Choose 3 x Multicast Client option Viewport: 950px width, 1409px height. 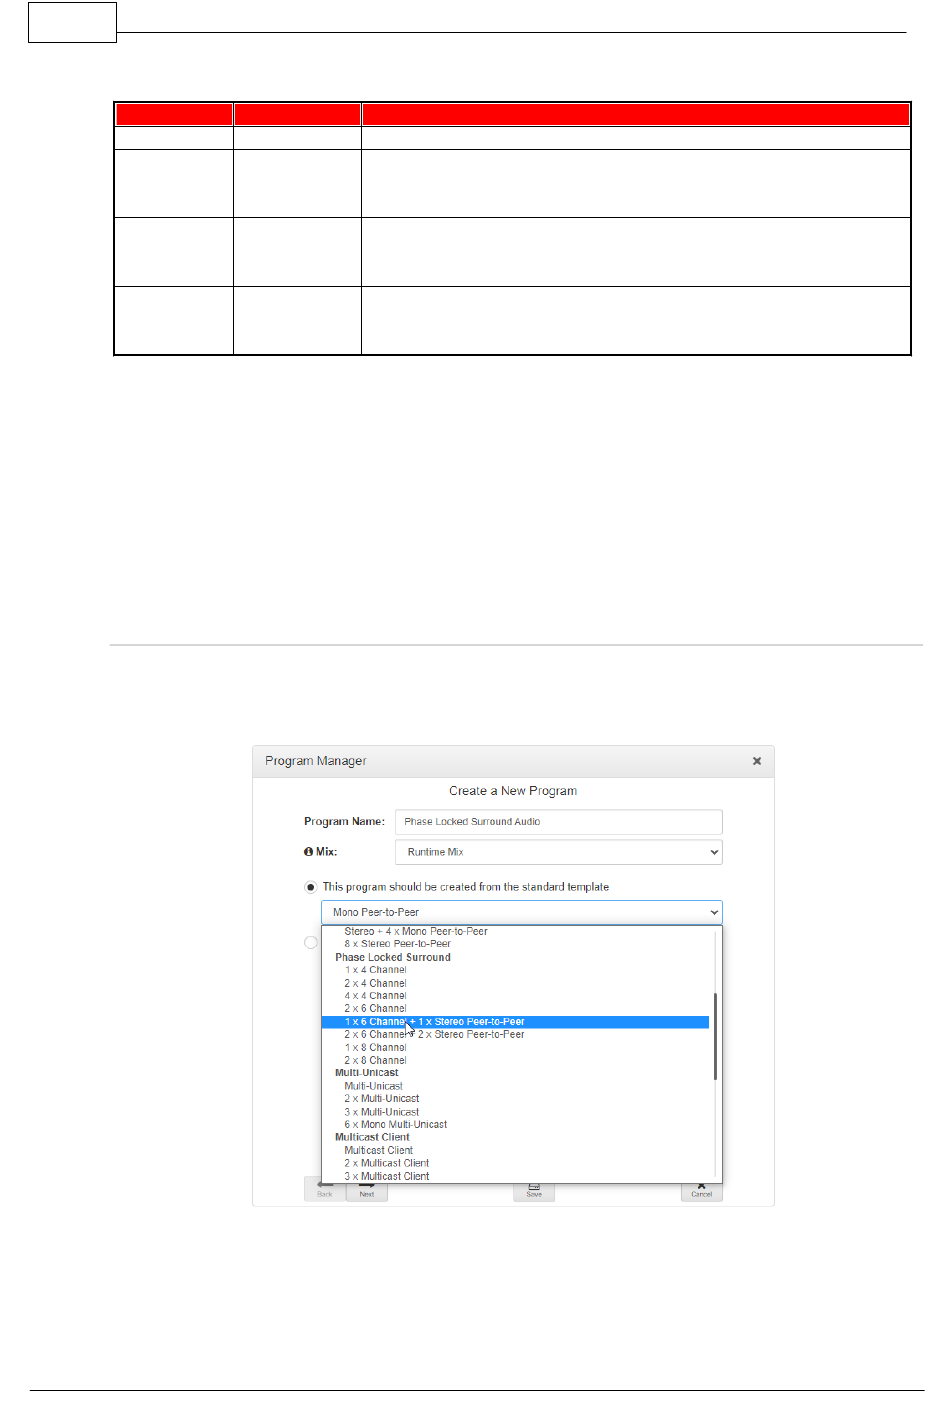point(387,1177)
